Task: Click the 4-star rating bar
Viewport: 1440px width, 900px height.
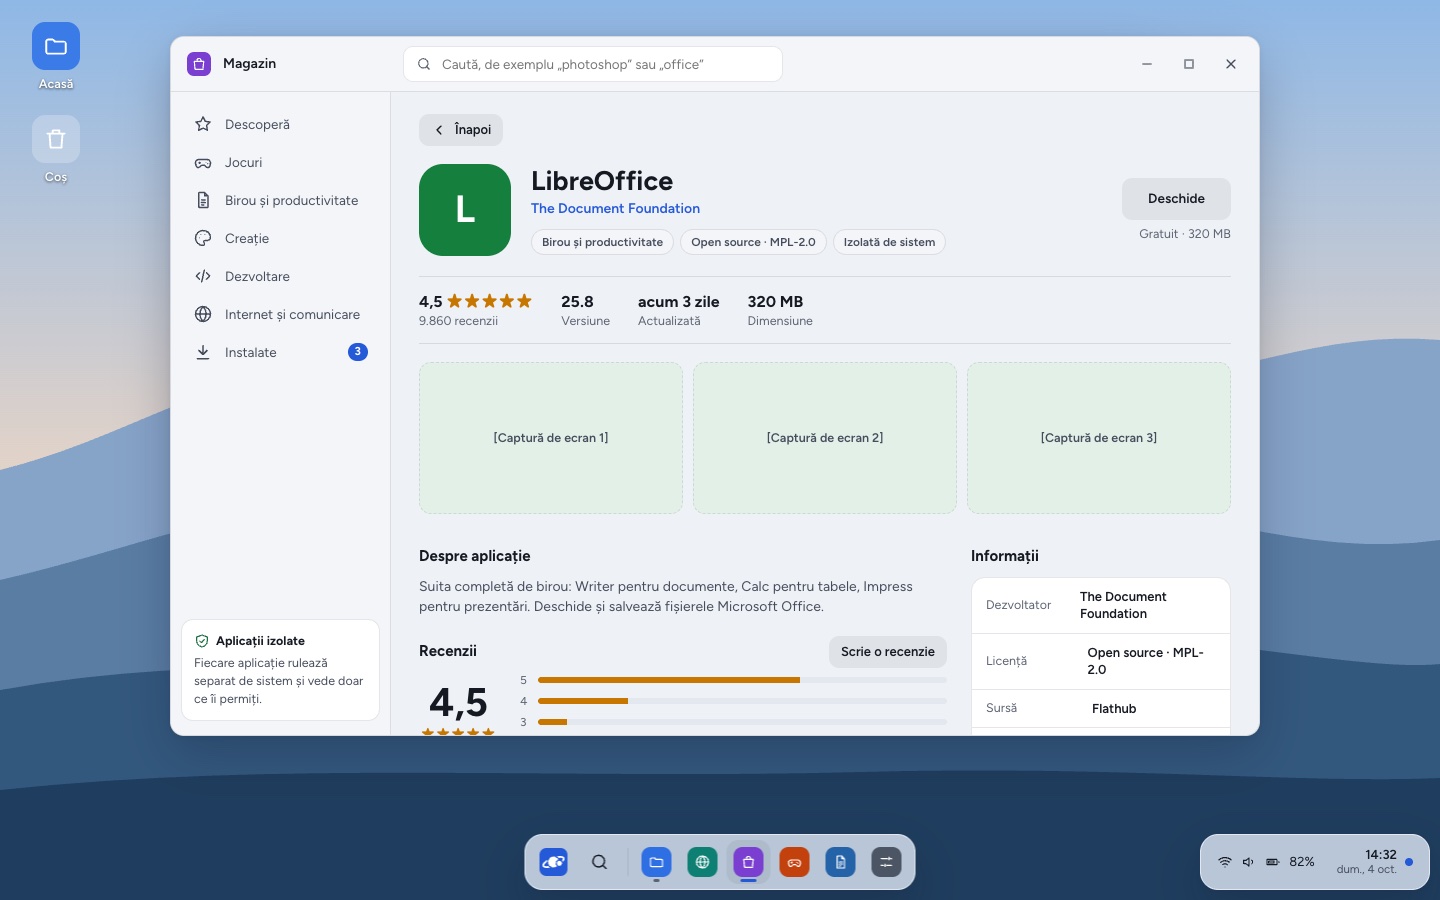Action: click(x=742, y=701)
